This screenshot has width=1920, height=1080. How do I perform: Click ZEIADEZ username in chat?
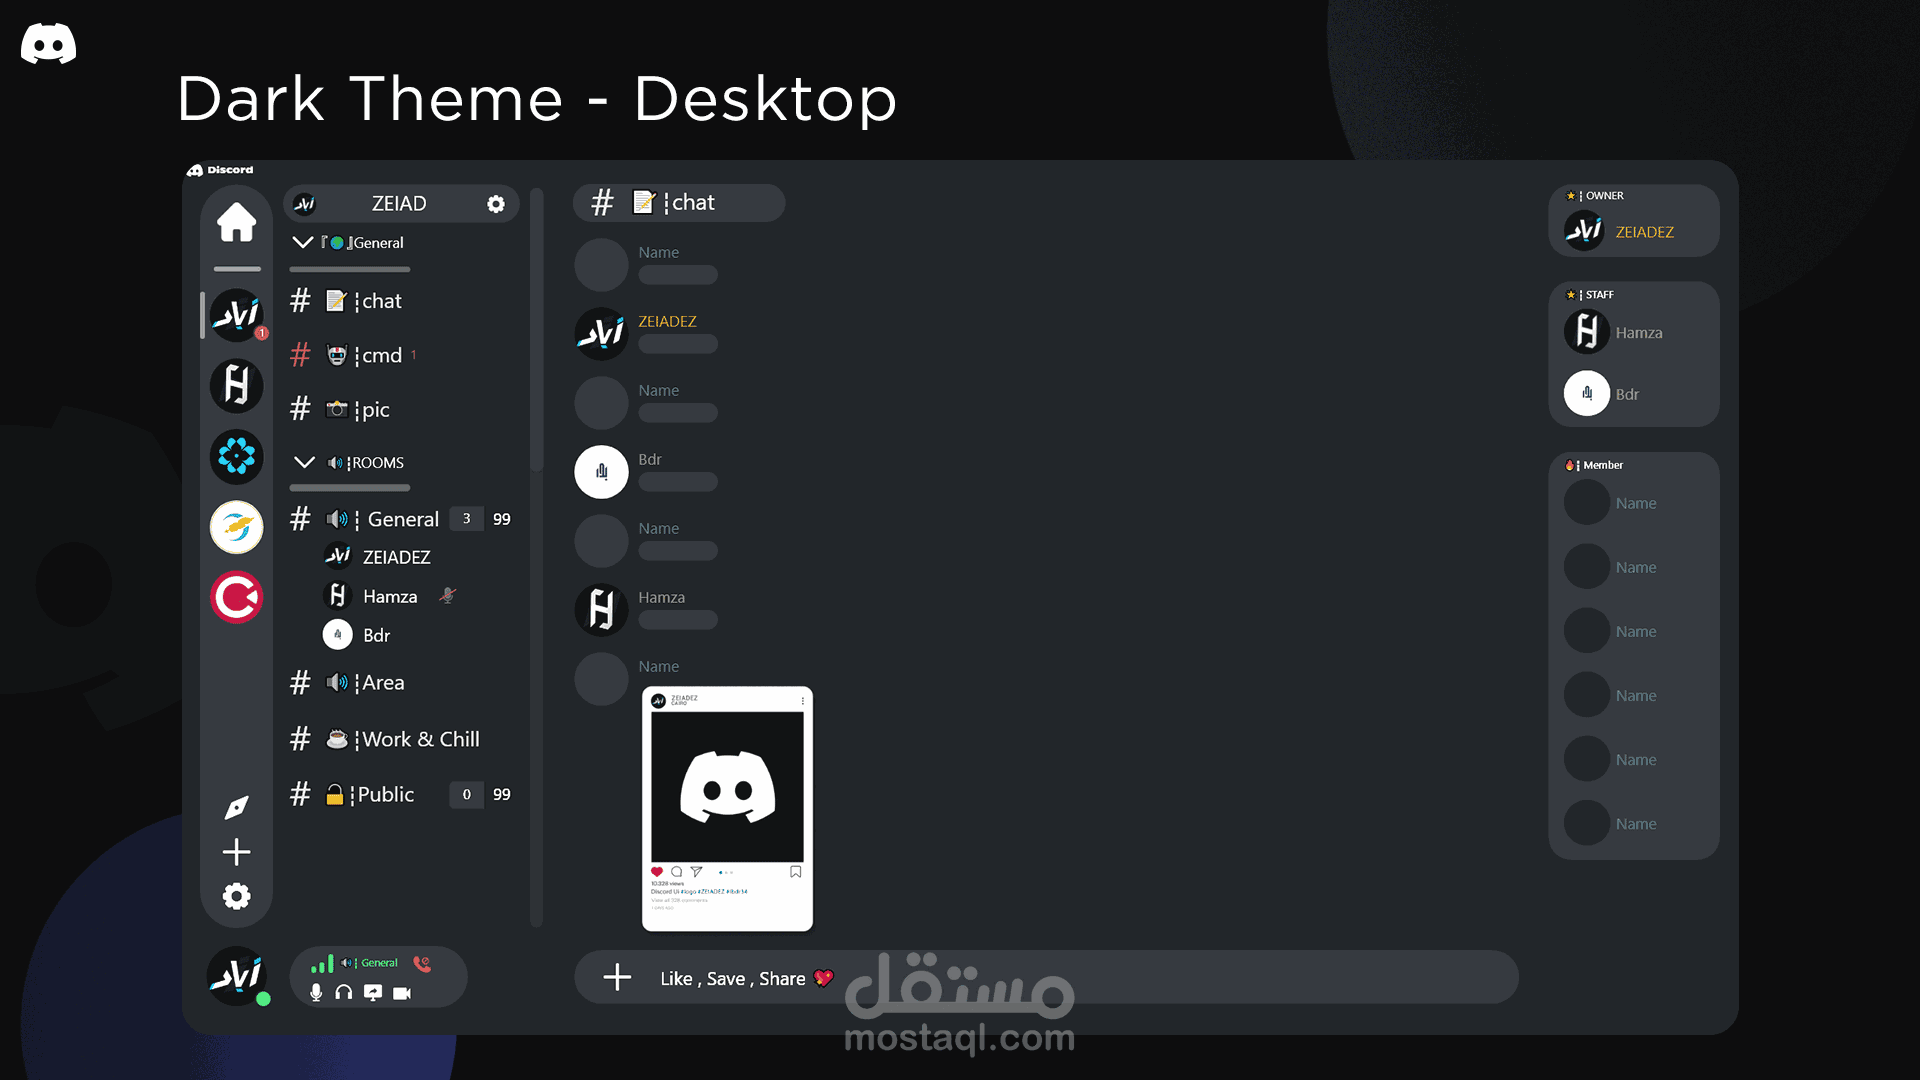pos(667,321)
